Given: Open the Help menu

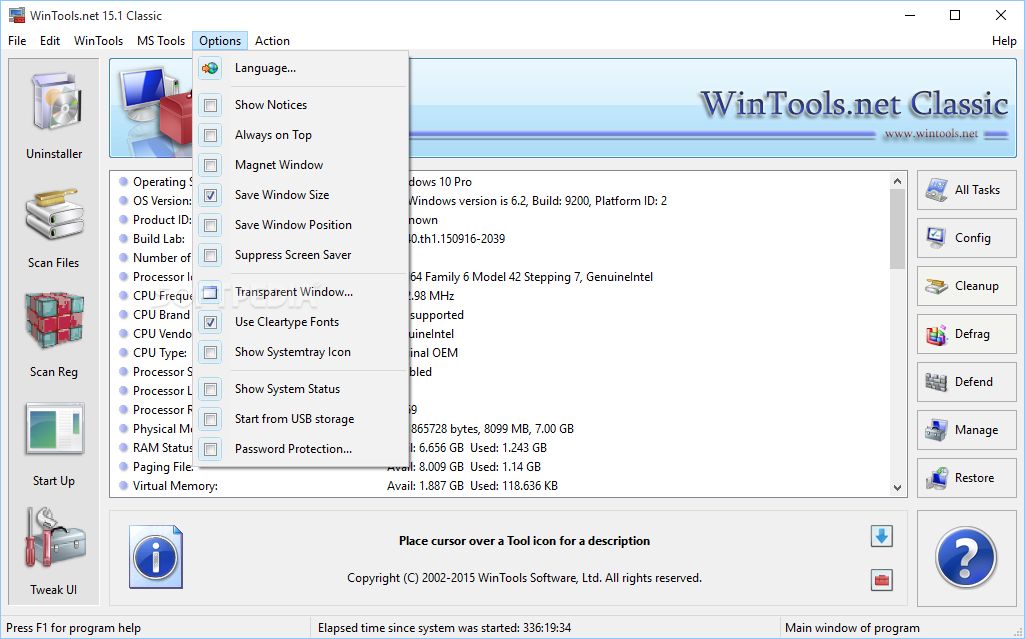Looking at the screenshot, I should (1004, 41).
